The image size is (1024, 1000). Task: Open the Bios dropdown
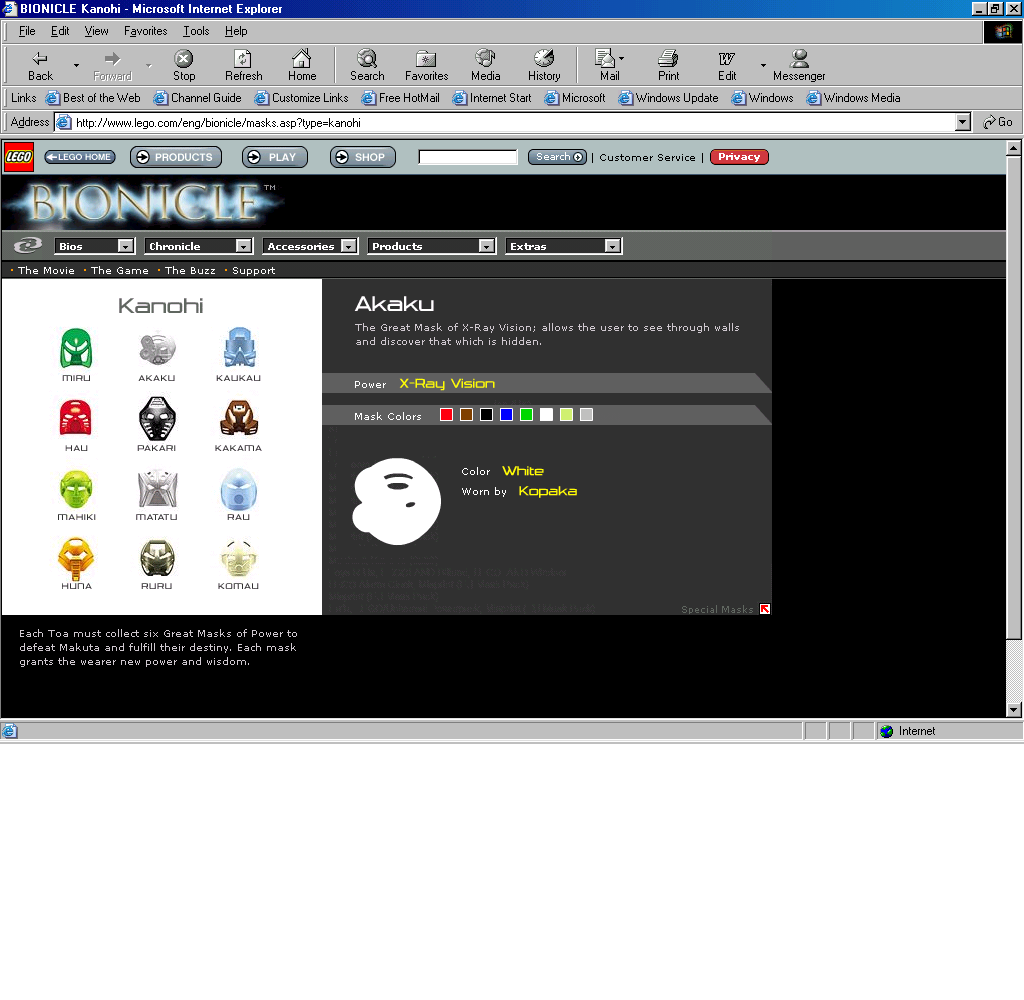click(x=95, y=246)
